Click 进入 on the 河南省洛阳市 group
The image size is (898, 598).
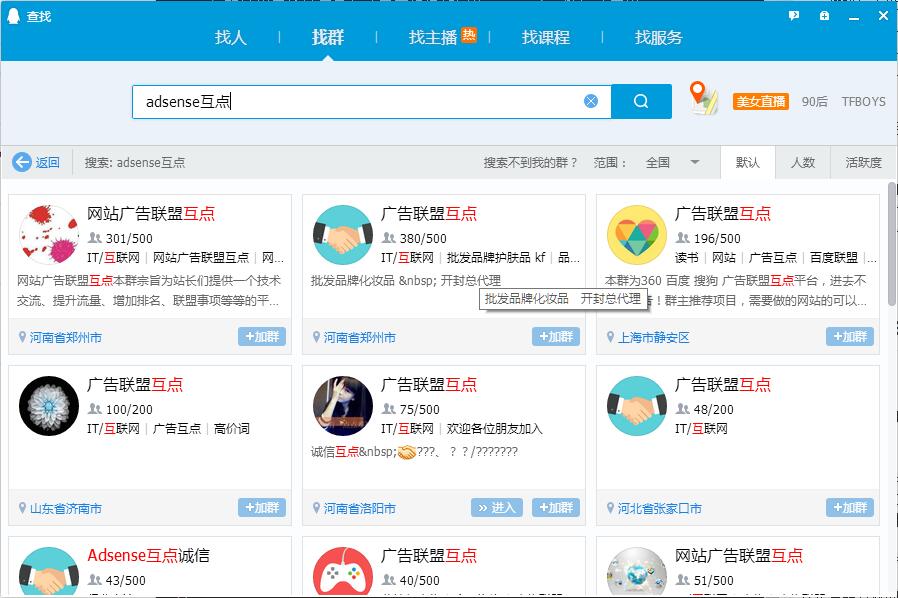[497, 508]
